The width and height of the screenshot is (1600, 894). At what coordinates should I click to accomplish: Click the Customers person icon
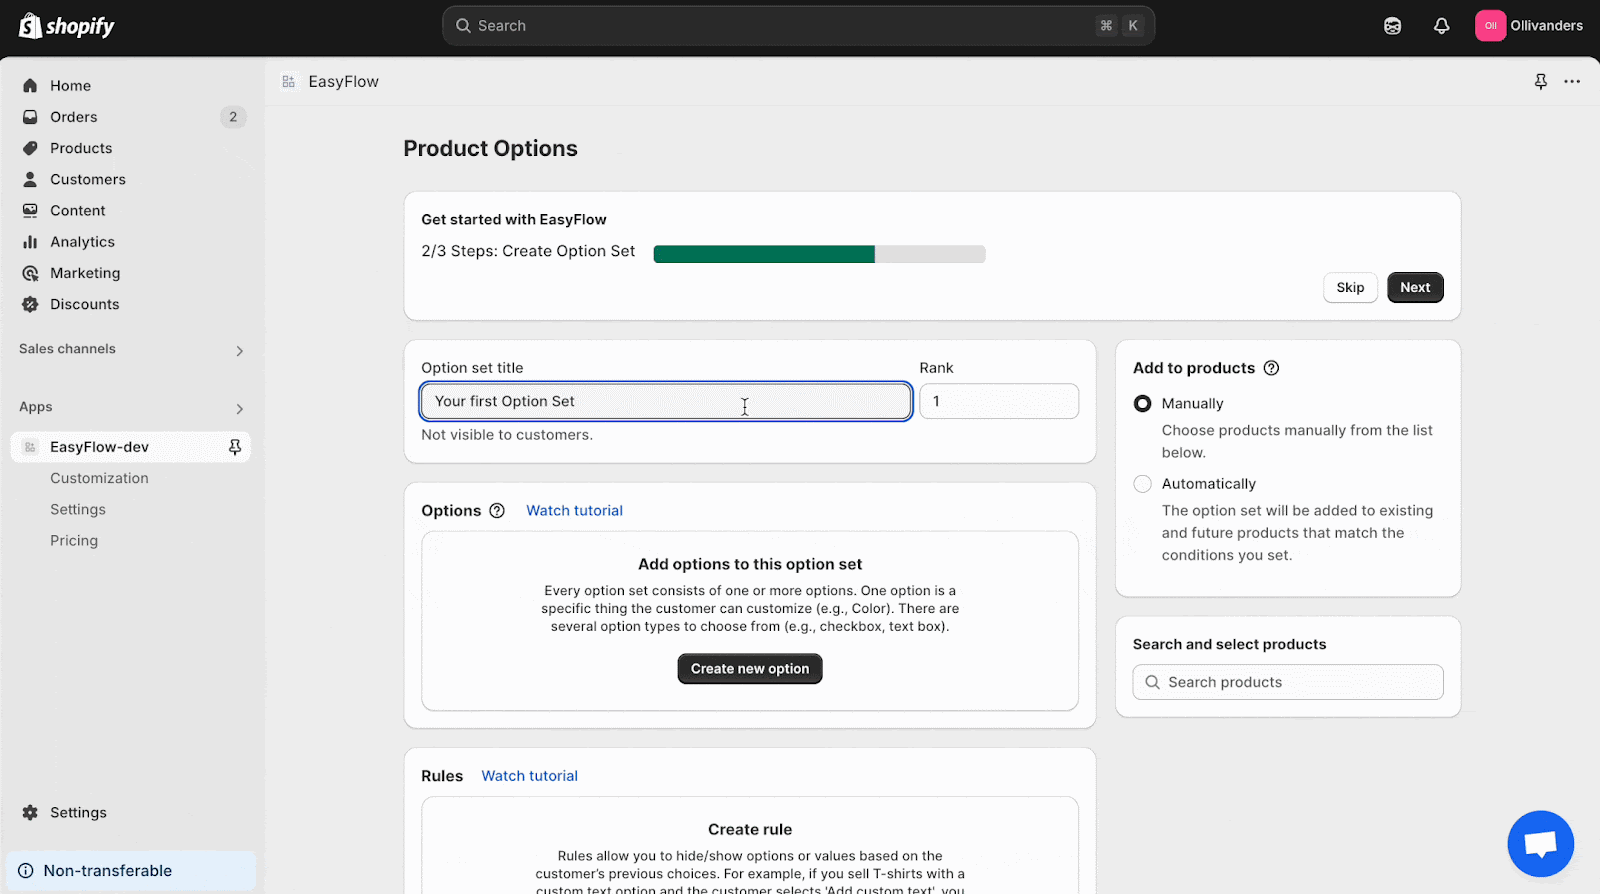30,179
